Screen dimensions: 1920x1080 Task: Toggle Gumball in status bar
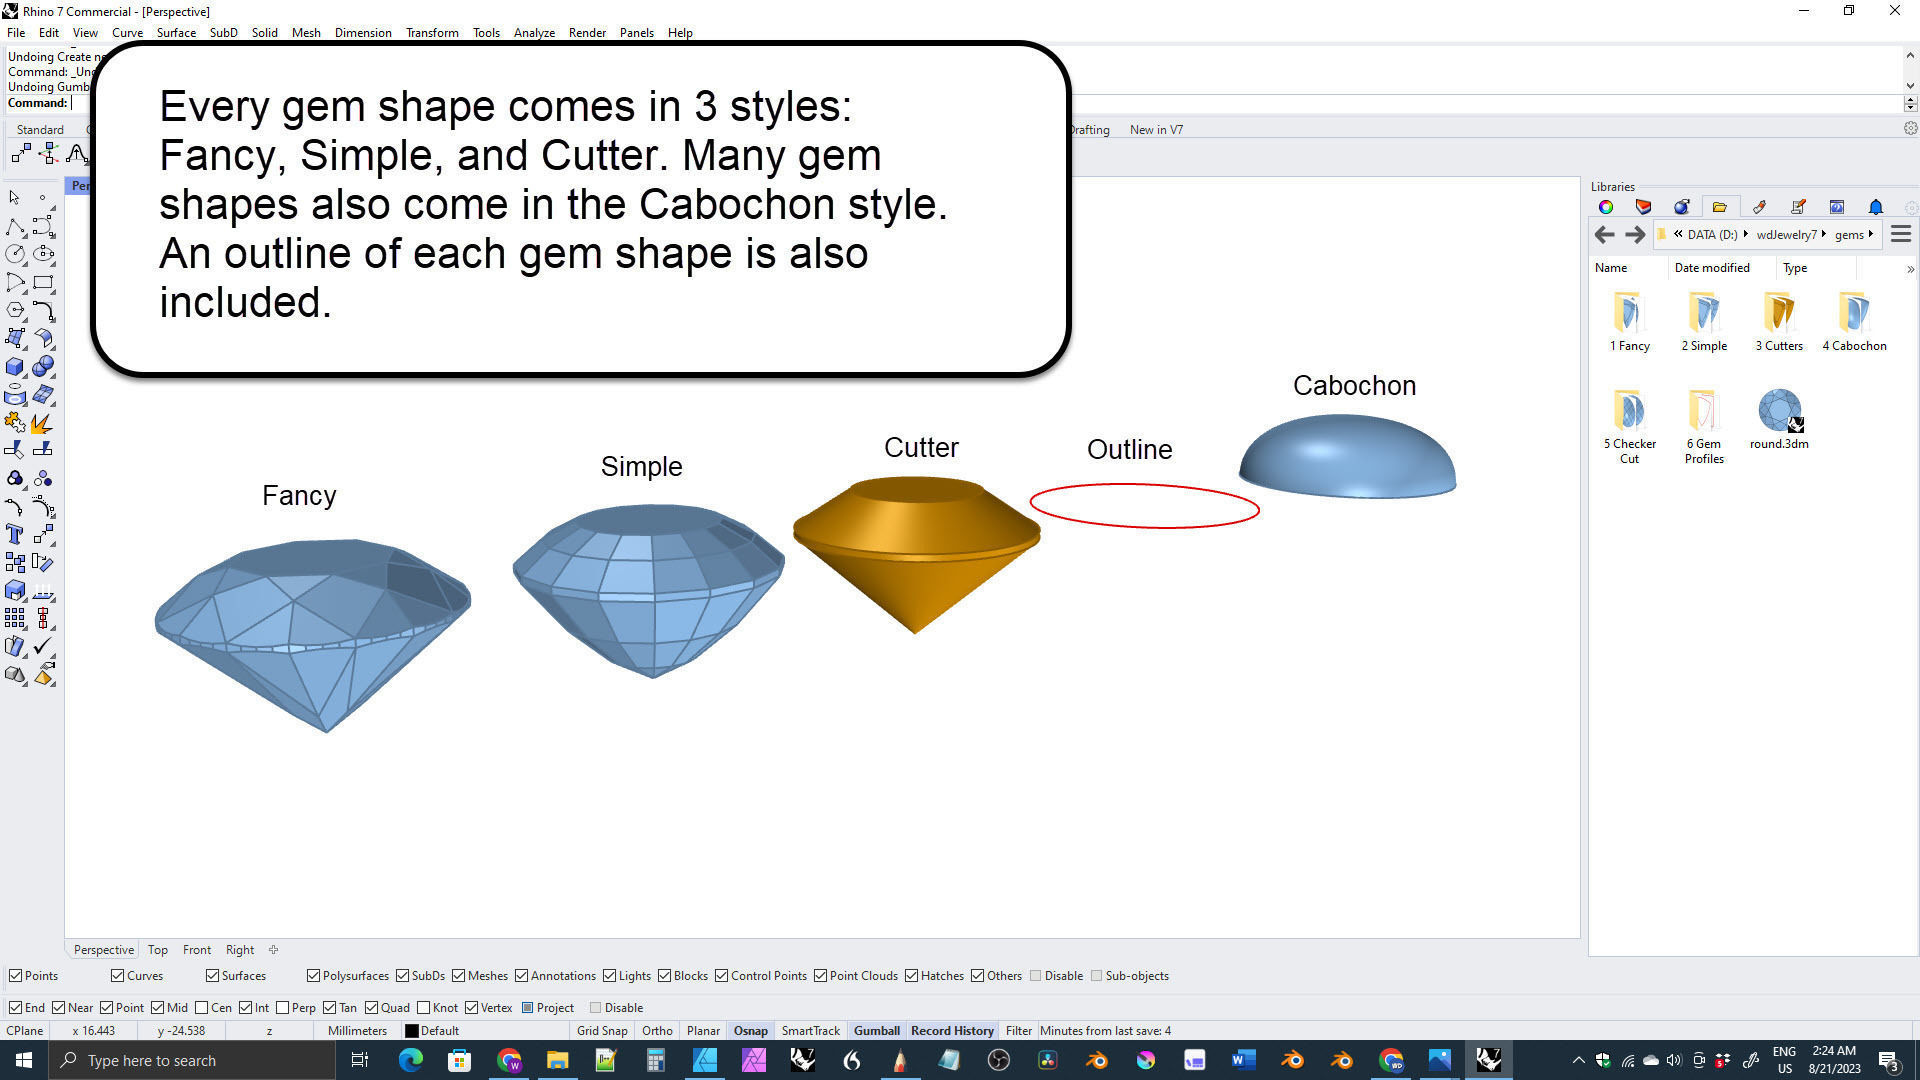click(x=876, y=1031)
